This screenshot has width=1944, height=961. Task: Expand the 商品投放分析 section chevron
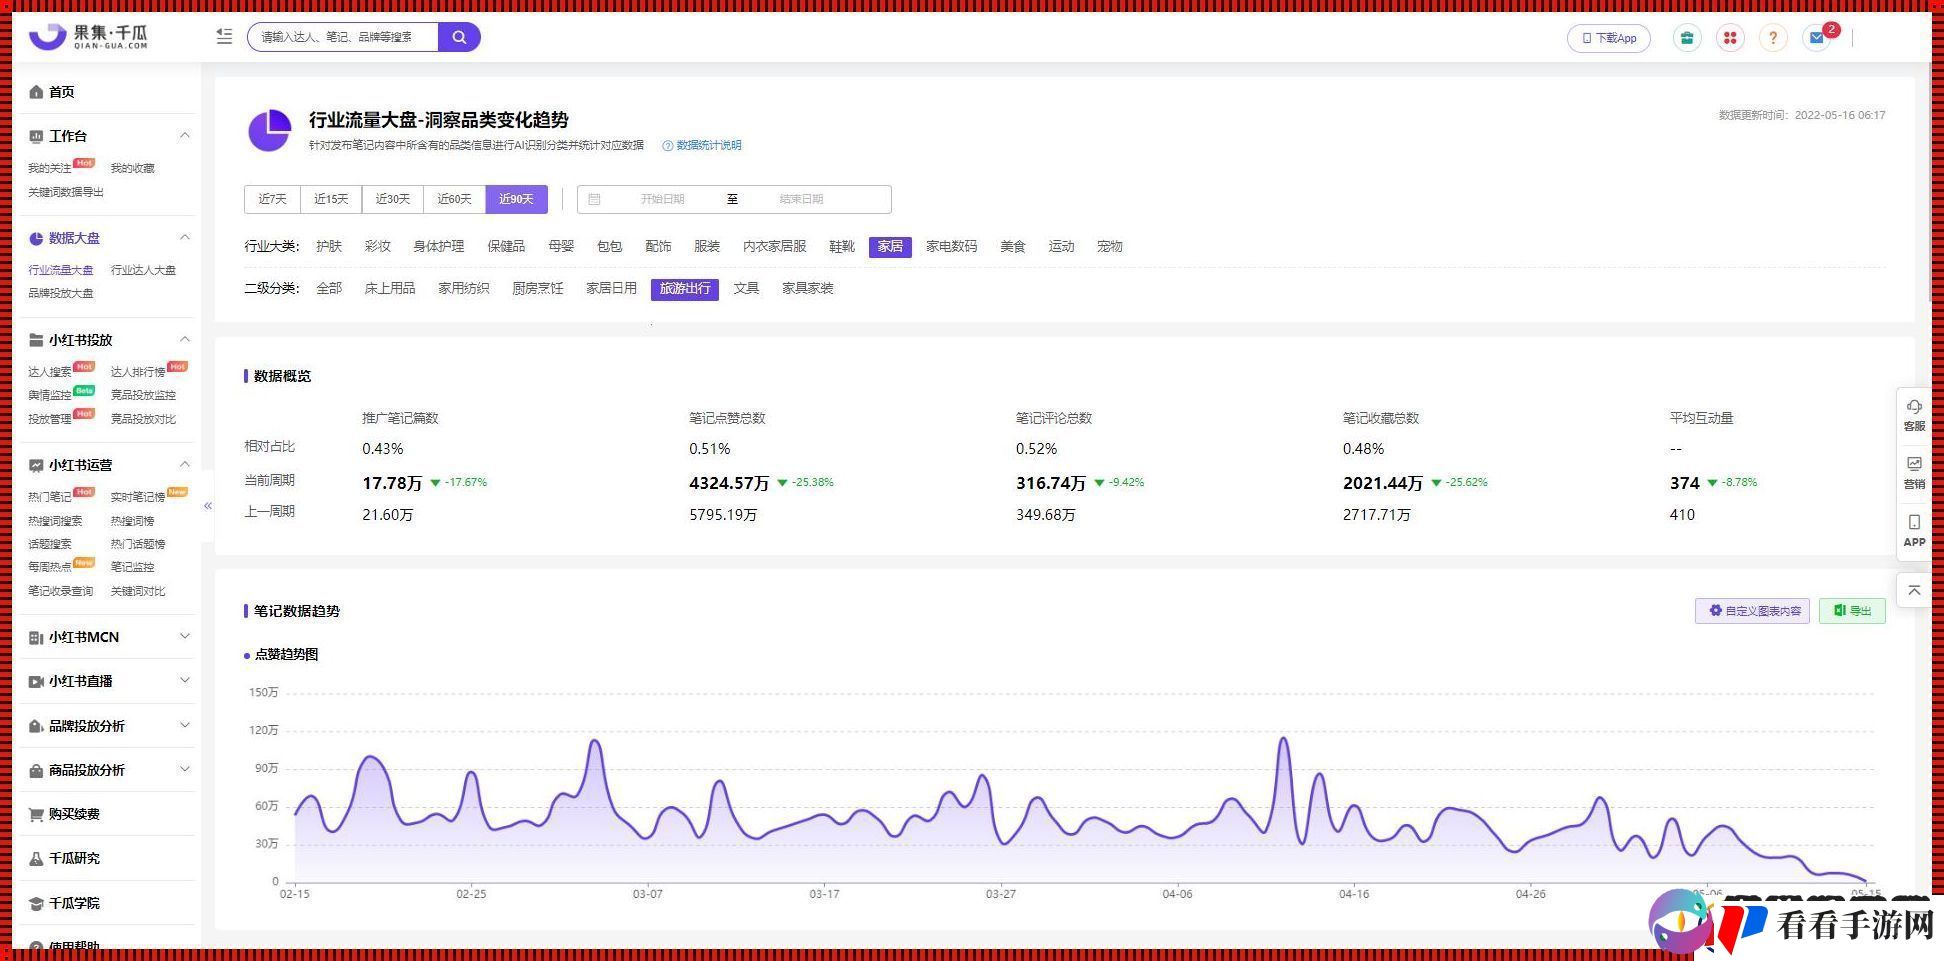click(x=184, y=769)
